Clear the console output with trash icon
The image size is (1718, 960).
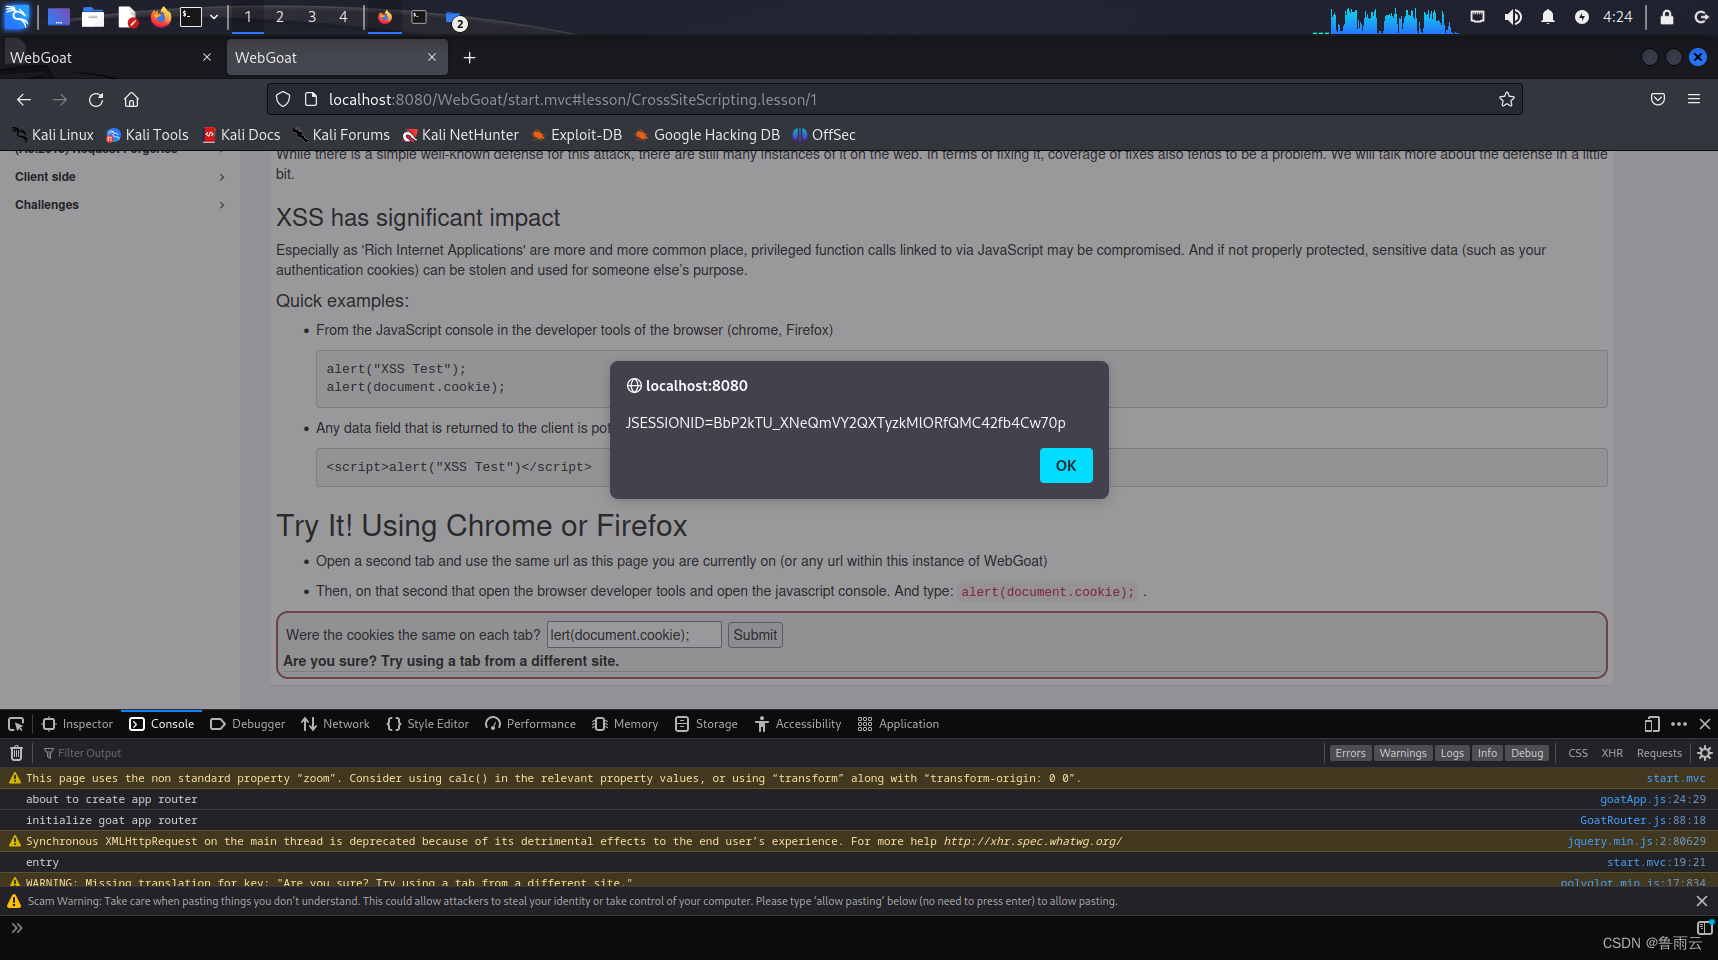16,753
